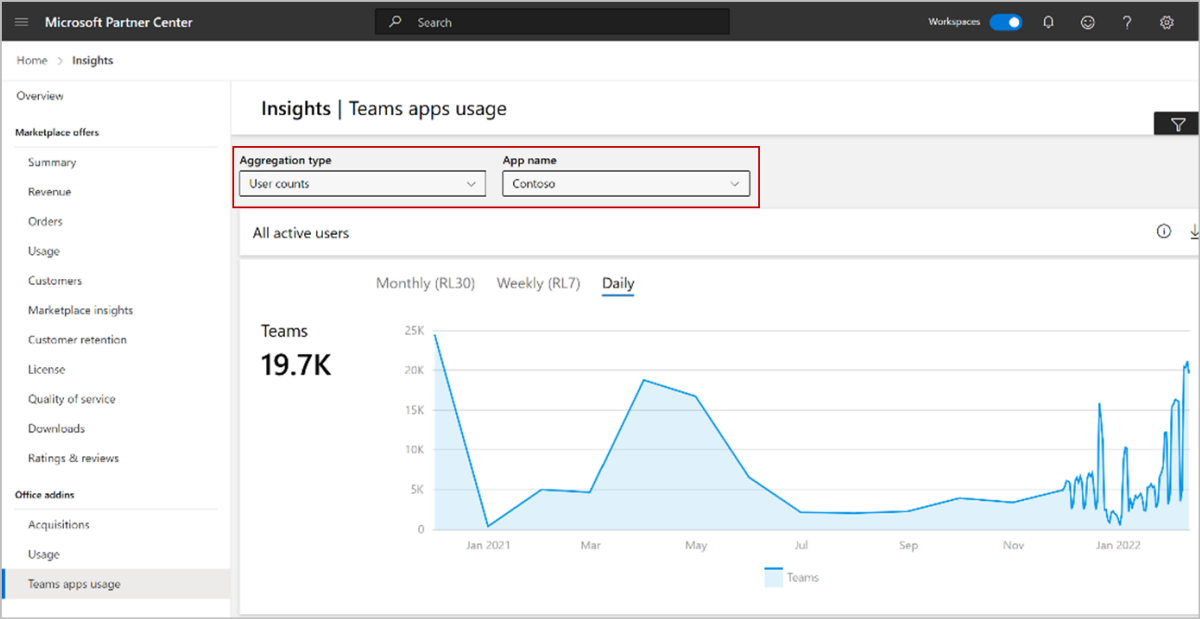1200x619 pixels.
Task: Download the All active users data
Action: (1194, 232)
